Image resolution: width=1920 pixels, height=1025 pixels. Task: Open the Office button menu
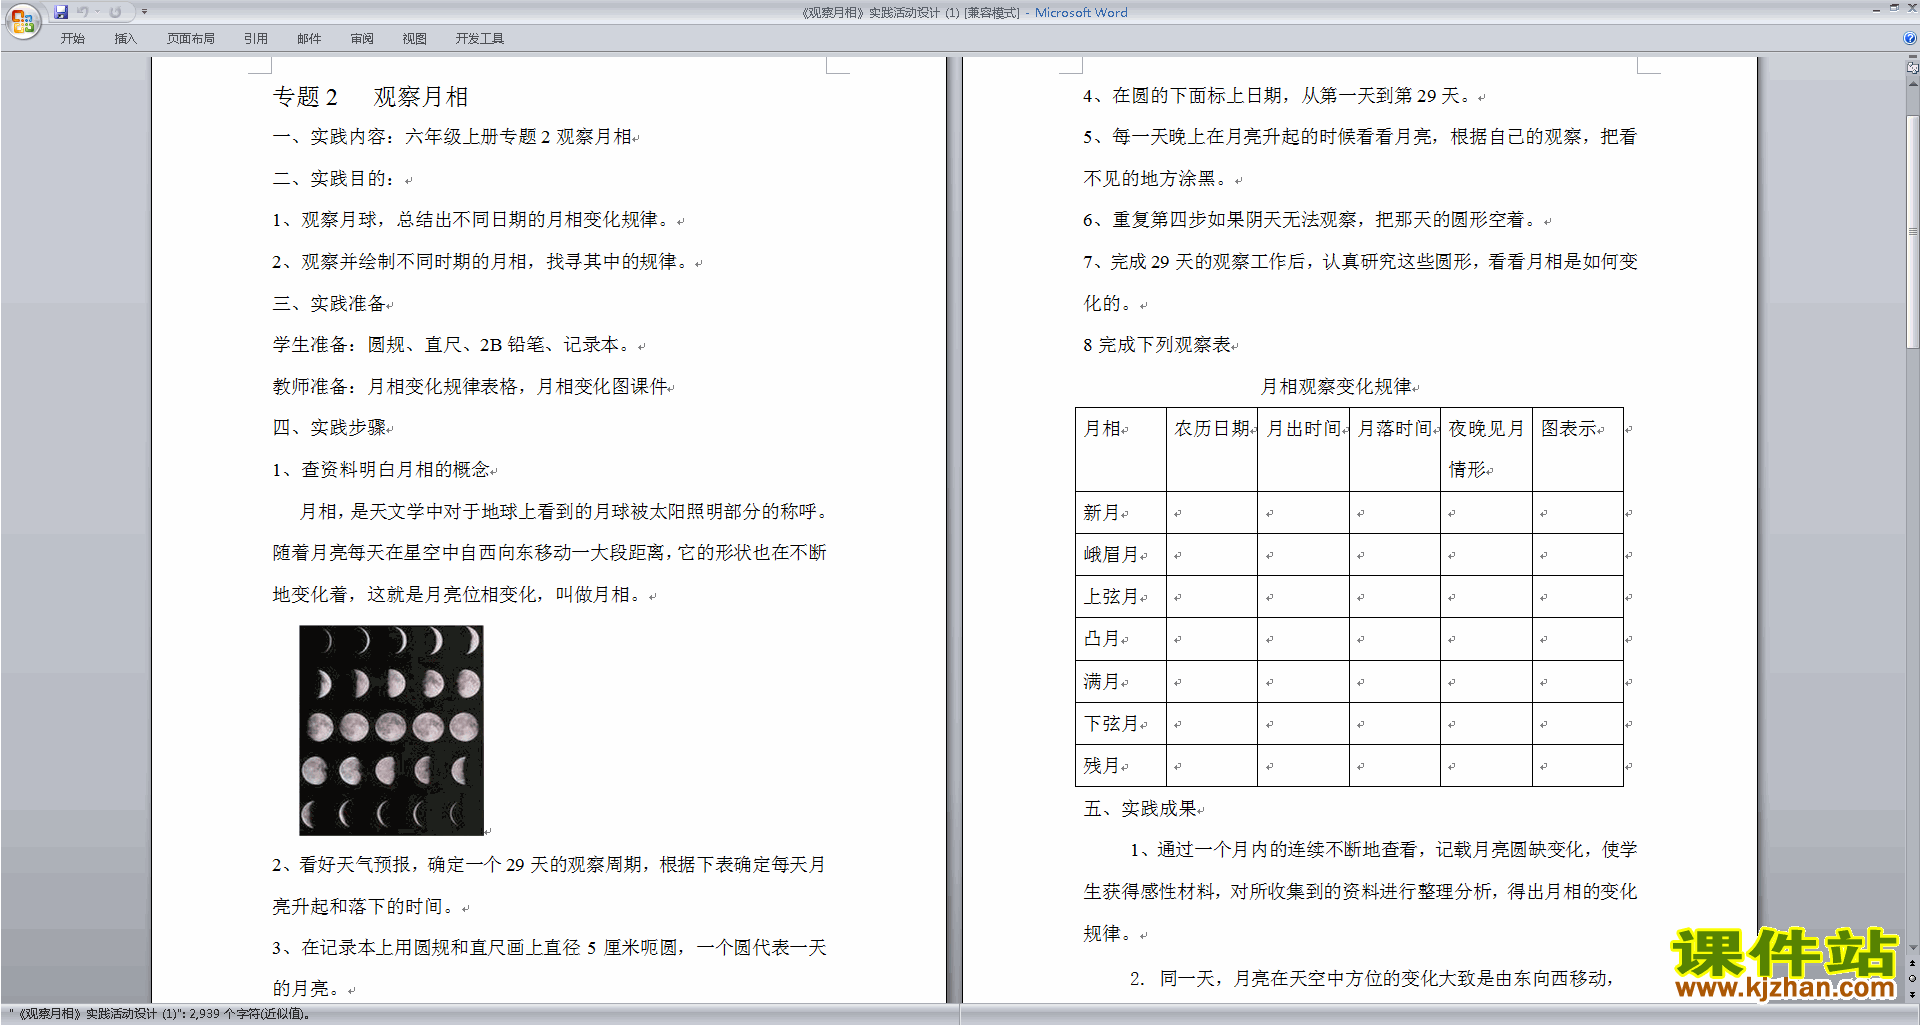point(22,20)
